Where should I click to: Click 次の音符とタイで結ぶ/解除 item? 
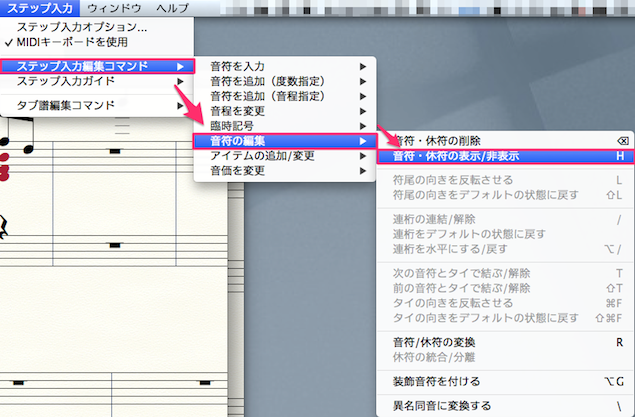pos(505,273)
